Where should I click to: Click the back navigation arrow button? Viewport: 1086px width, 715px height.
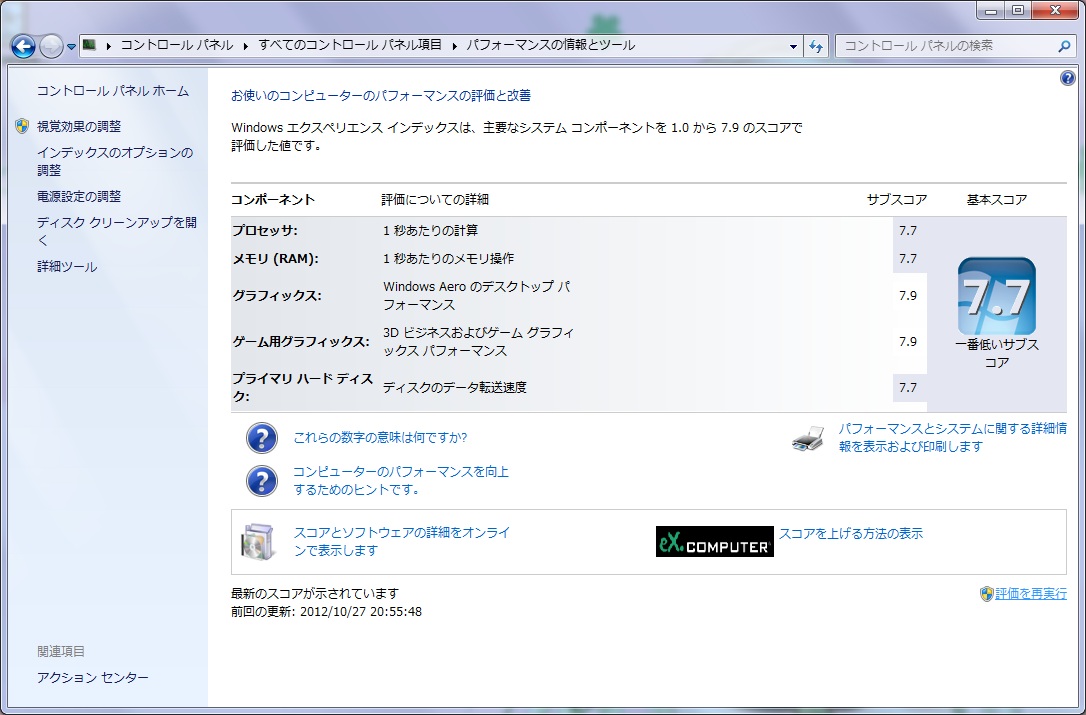coord(23,46)
